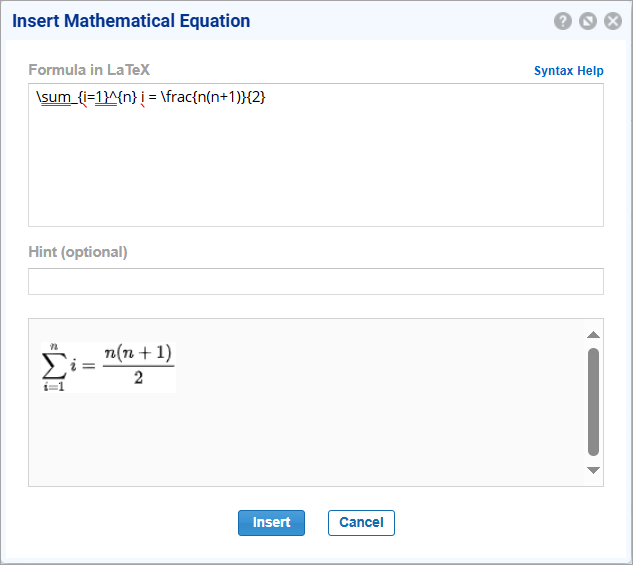Screen dimensions: 633x565
Task: Click the preview pane scrollbar thumb
Action: 593,401
